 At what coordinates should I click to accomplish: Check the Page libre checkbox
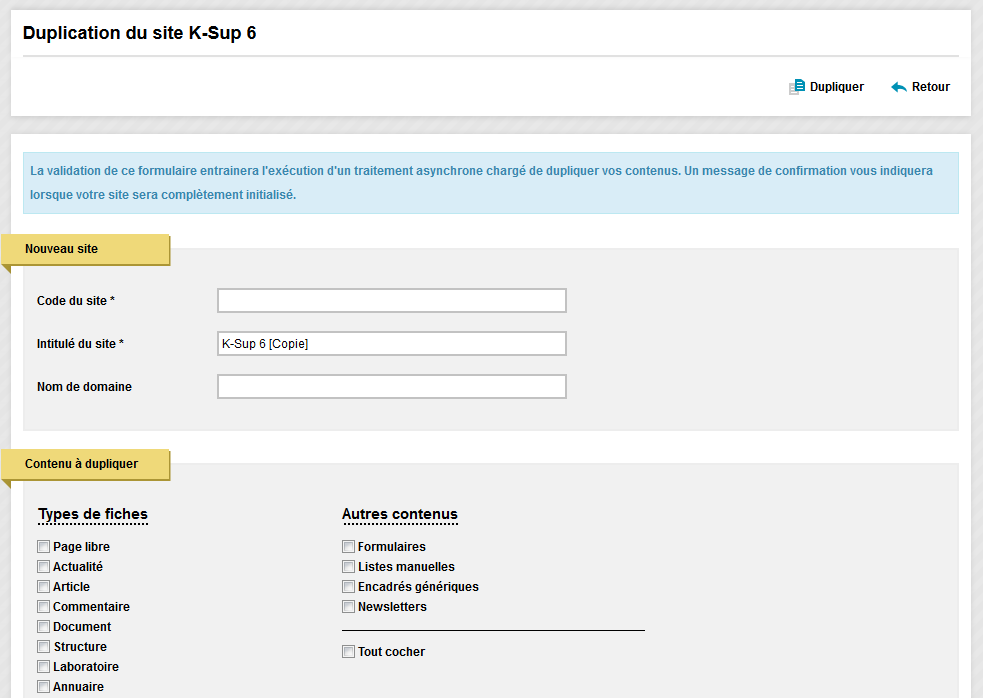pos(43,547)
